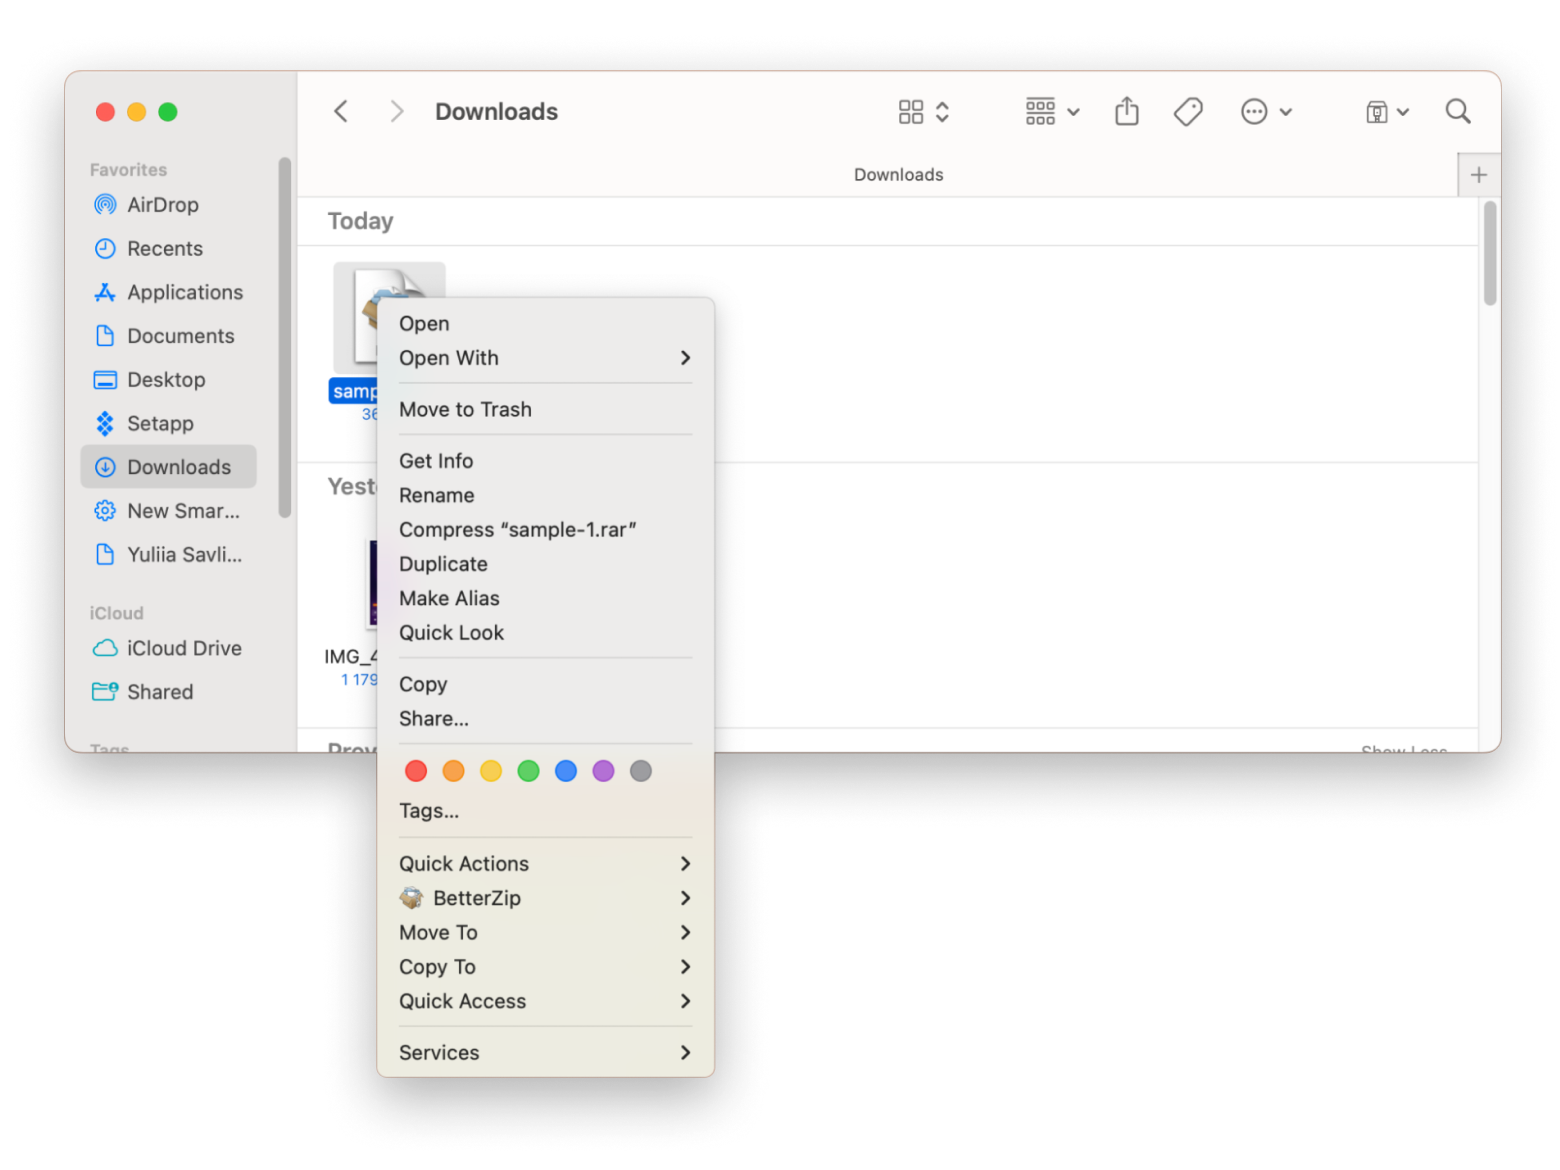Image resolution: width=1560 pixels, height=1170 pixels.
Task: Click the Edit Tags icon in toolbar
Action: click(x=1187, y=111)
